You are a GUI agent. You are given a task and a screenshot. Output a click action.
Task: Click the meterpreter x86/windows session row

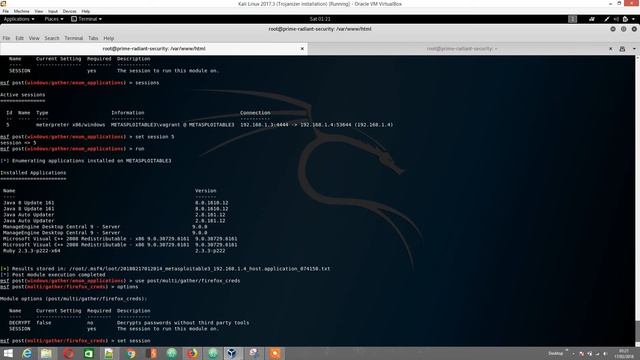click(199, 125)
